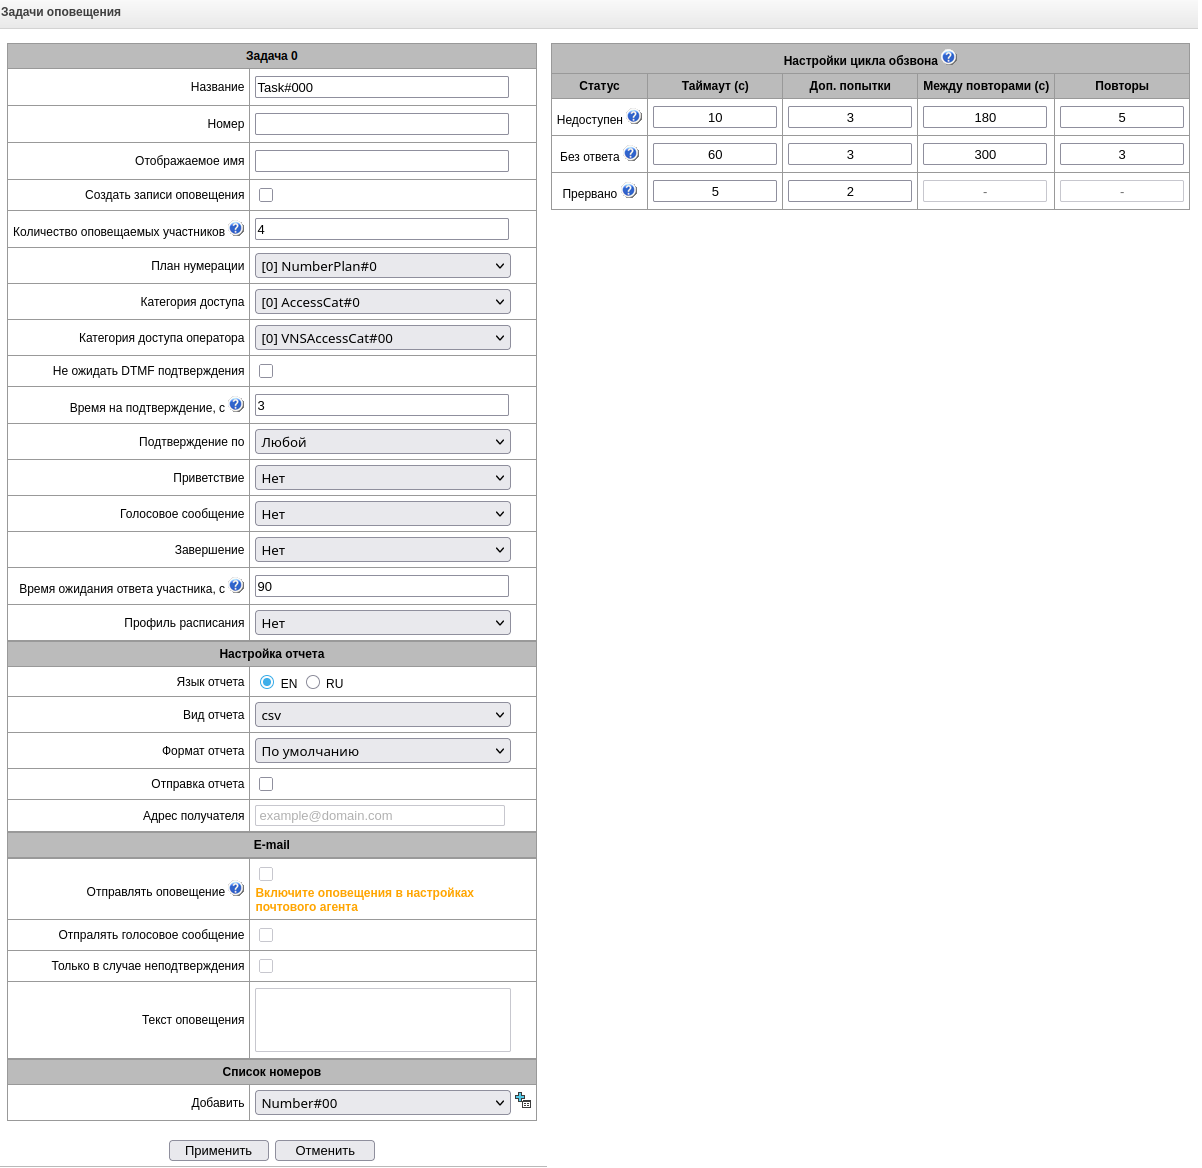Click the Отменить button

(x=325, y=1150)
